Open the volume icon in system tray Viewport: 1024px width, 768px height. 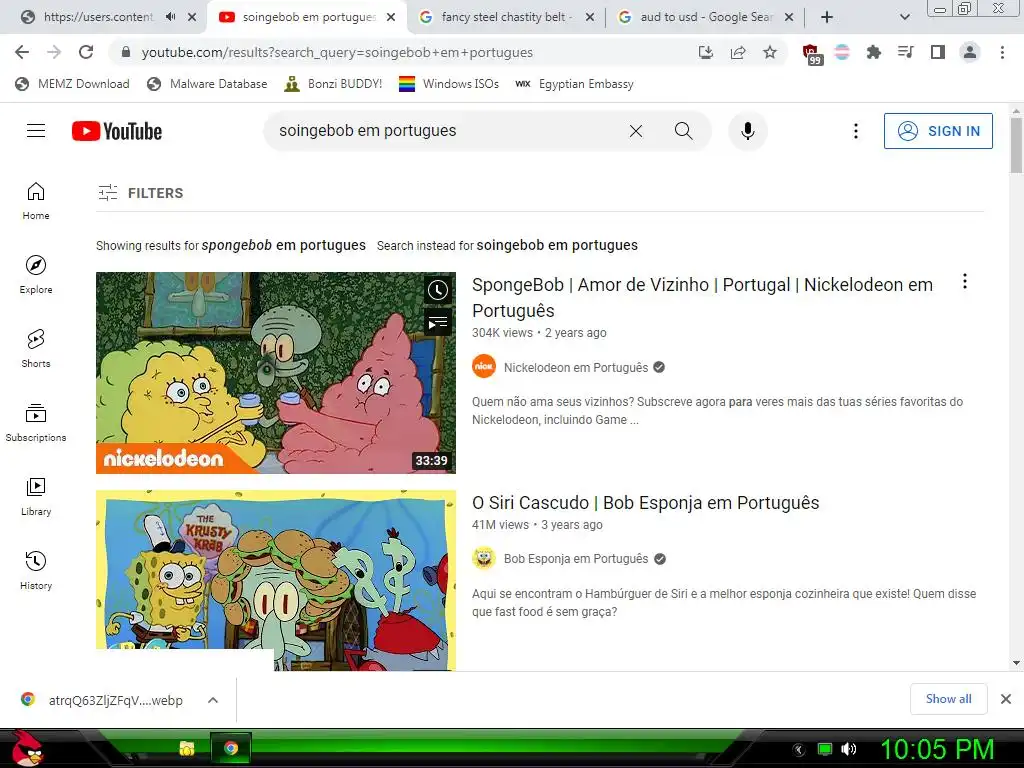pyautogui.click(x=848, y=749)
